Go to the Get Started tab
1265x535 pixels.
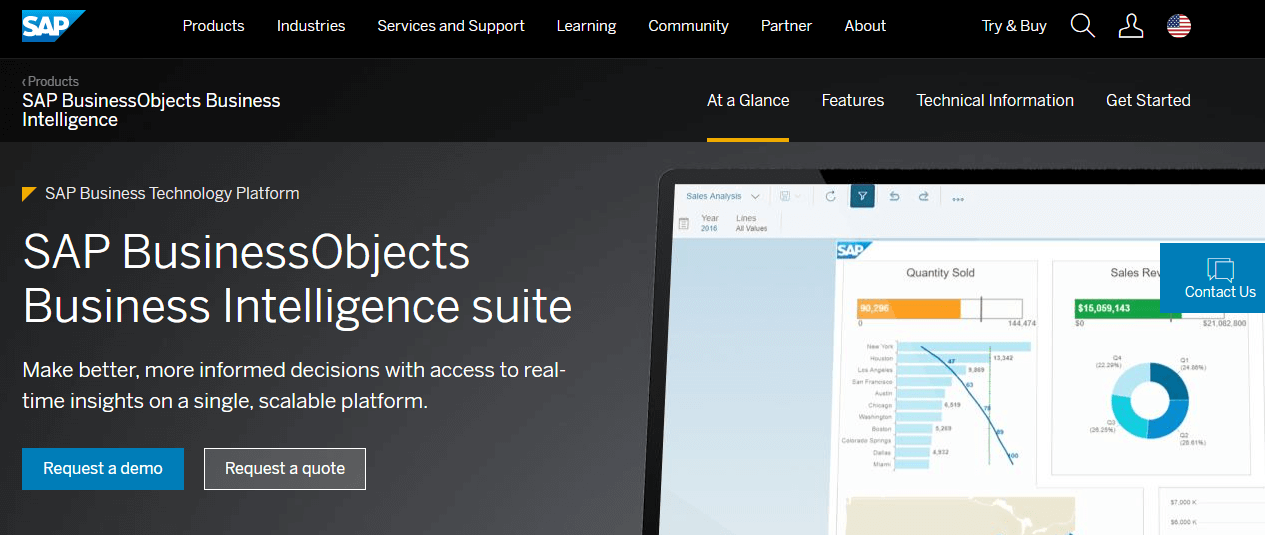click(1148, 100)
